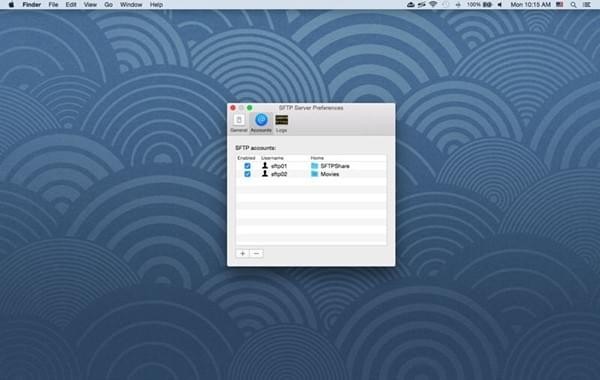This screenshot has width=600, height=380.
Task: Sort accounts by Username column header
Action: (272, 158)
